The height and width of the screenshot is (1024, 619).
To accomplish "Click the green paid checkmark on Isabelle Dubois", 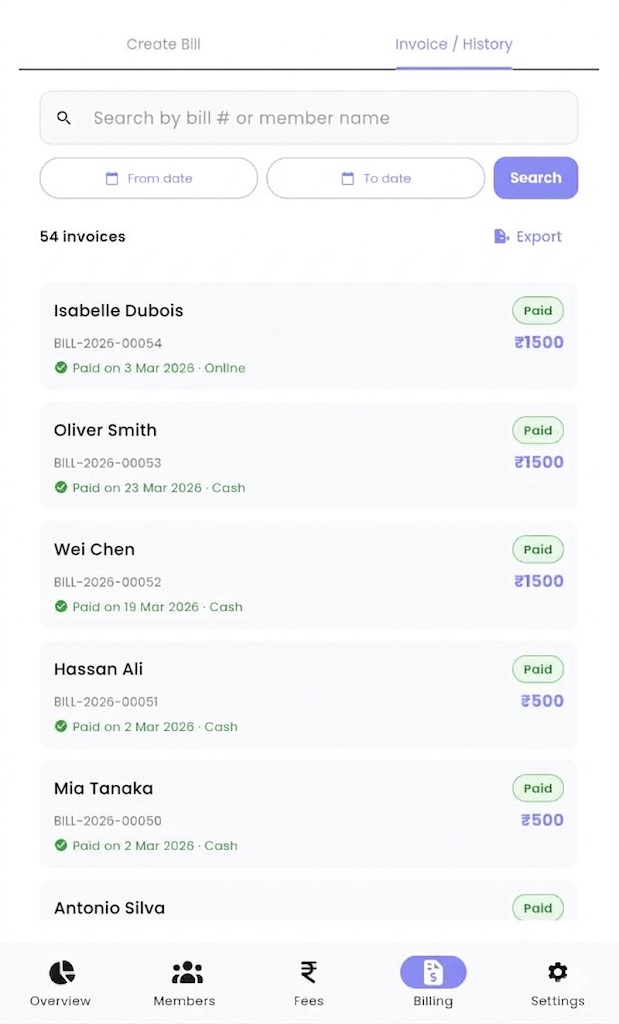I will pos(61,368).
